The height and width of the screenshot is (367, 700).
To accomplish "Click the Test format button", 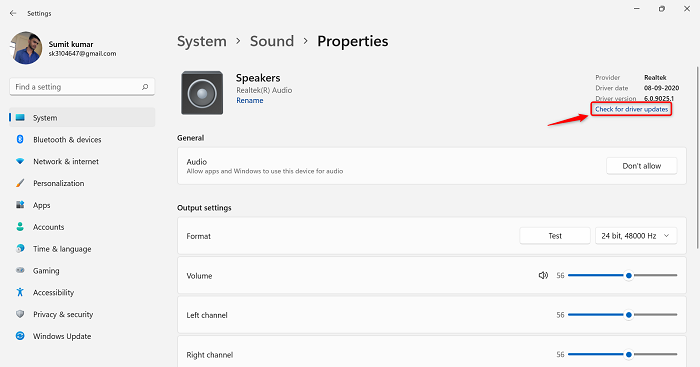I will tap(555, 236).
